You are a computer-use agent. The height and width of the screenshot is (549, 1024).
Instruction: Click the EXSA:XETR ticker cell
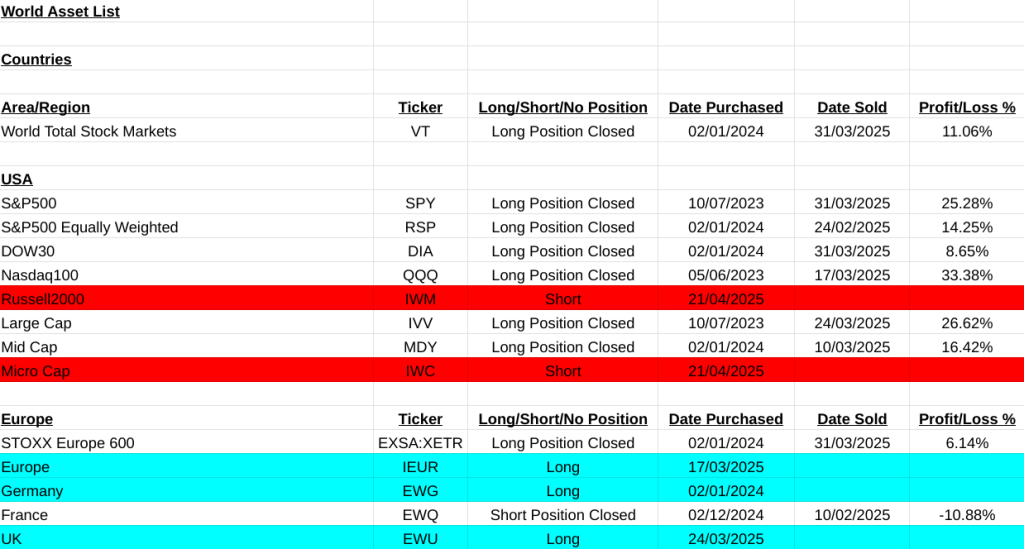(x=420, y=443)
